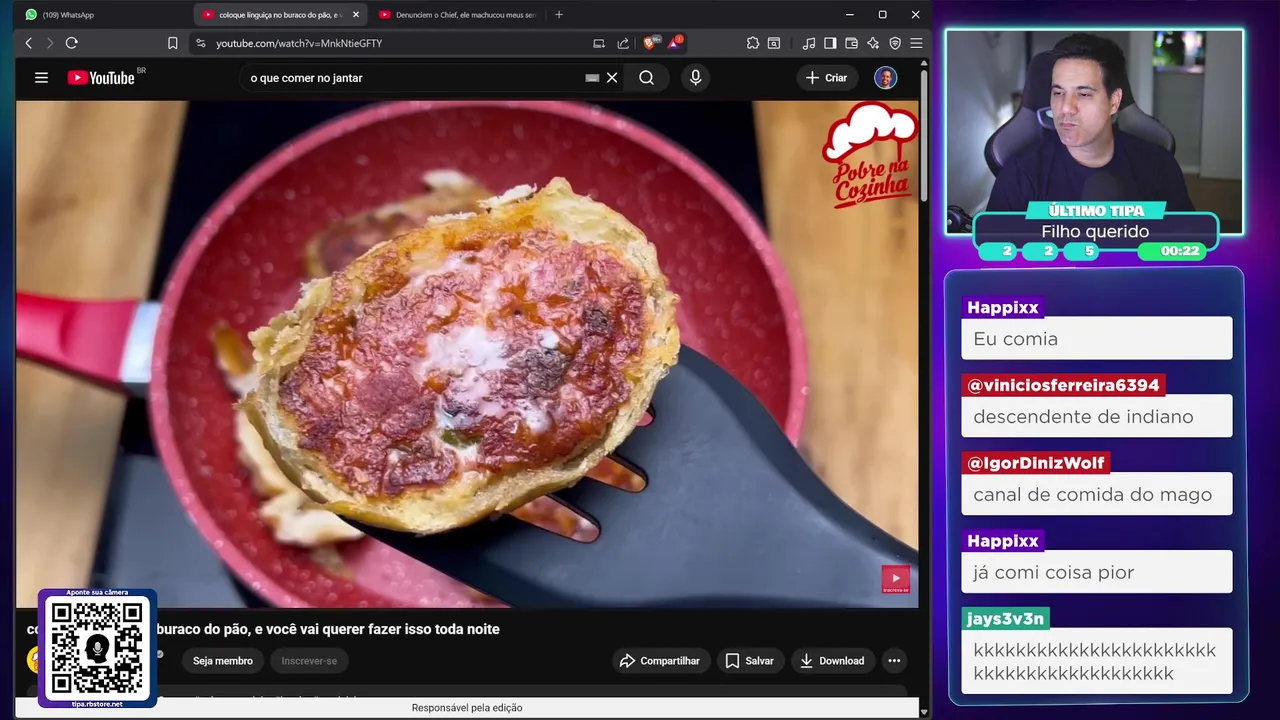Go back with the browser back arrow
Screen dimensions: 1280x720
[x=28, y=43]
